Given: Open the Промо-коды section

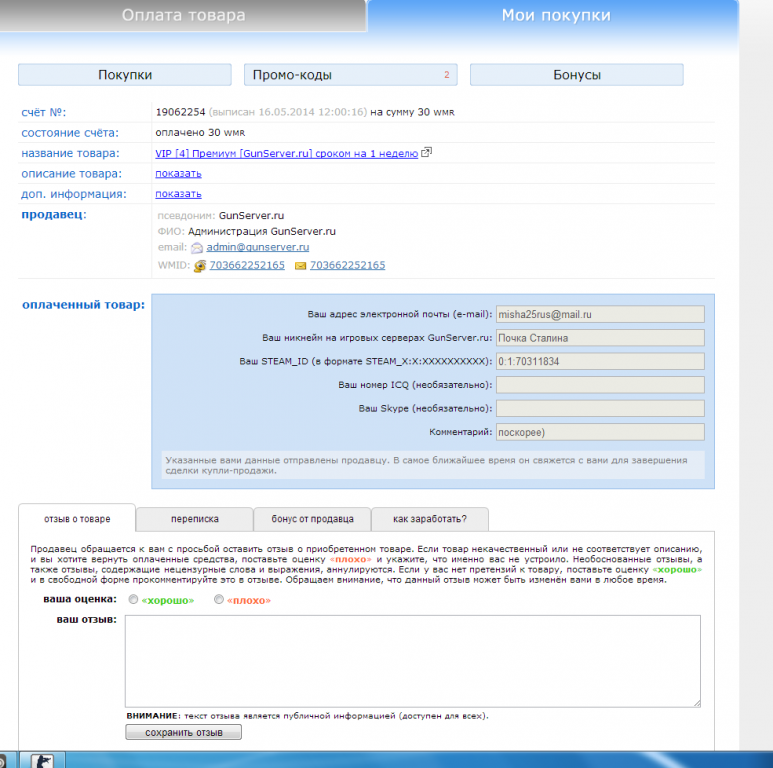Looking at the screenshot, I should [x=350, y=75].
